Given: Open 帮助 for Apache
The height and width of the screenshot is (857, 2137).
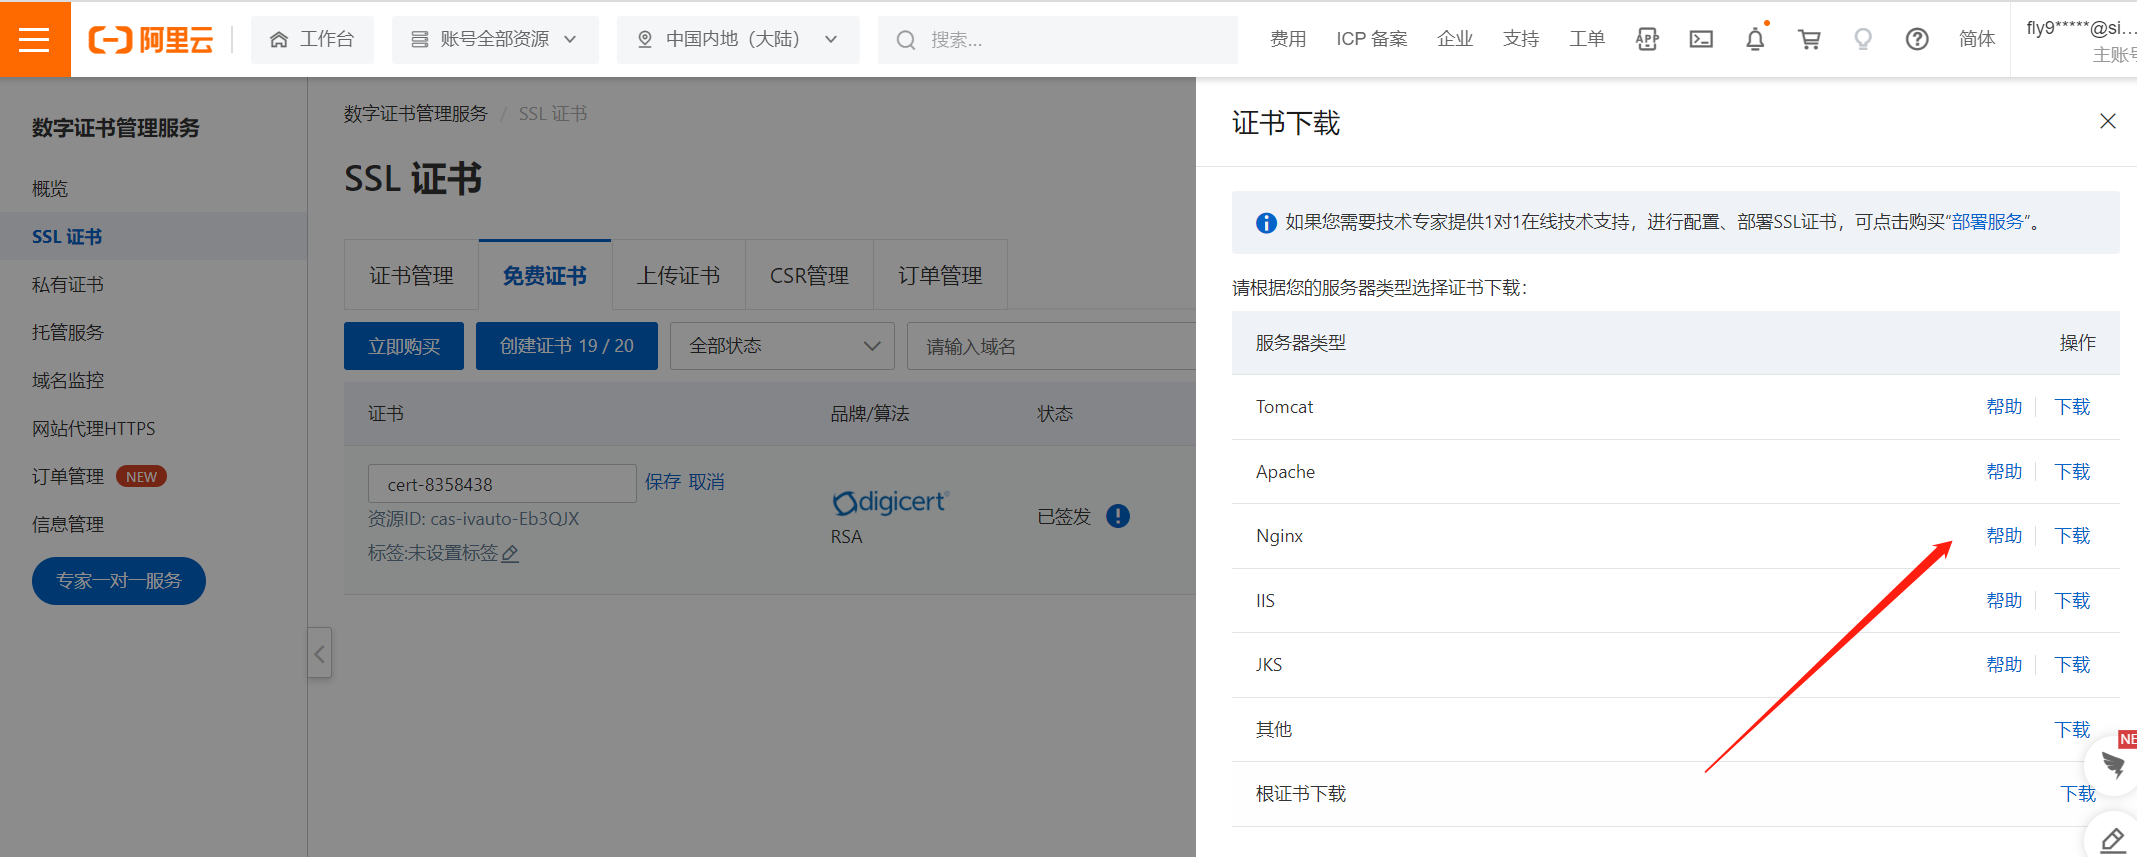Looking at the screenshot, I should click(2004, 472).
